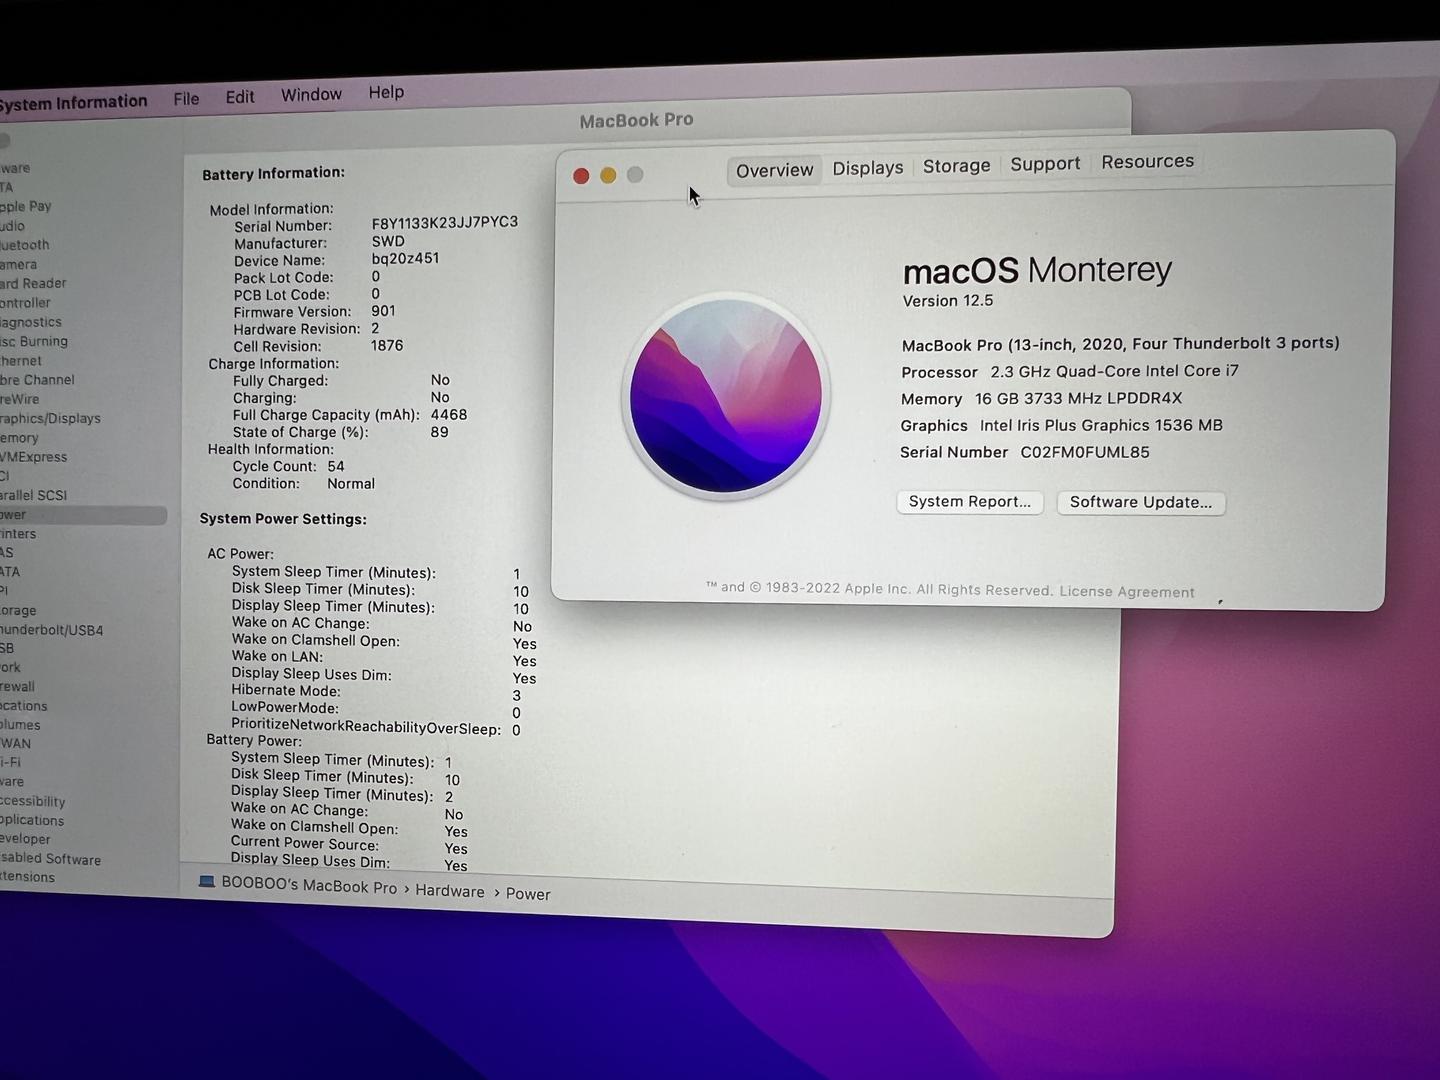This screenshot has height=1080, width=1440.
Task: Click the System Power Settings heading
Action: coord(283,519)
